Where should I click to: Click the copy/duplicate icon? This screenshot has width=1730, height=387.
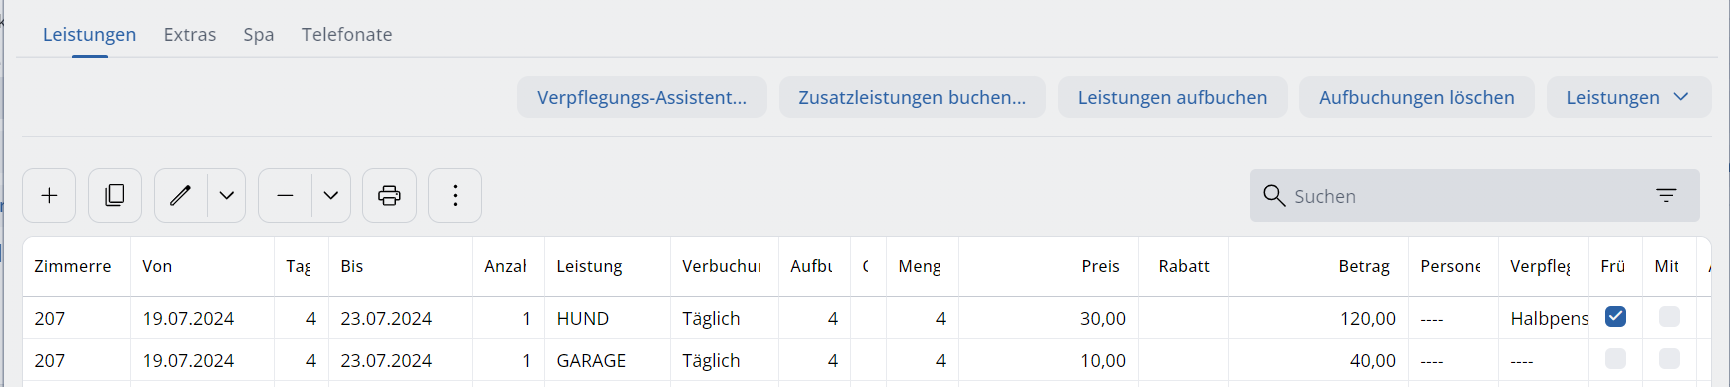[115, 196]
